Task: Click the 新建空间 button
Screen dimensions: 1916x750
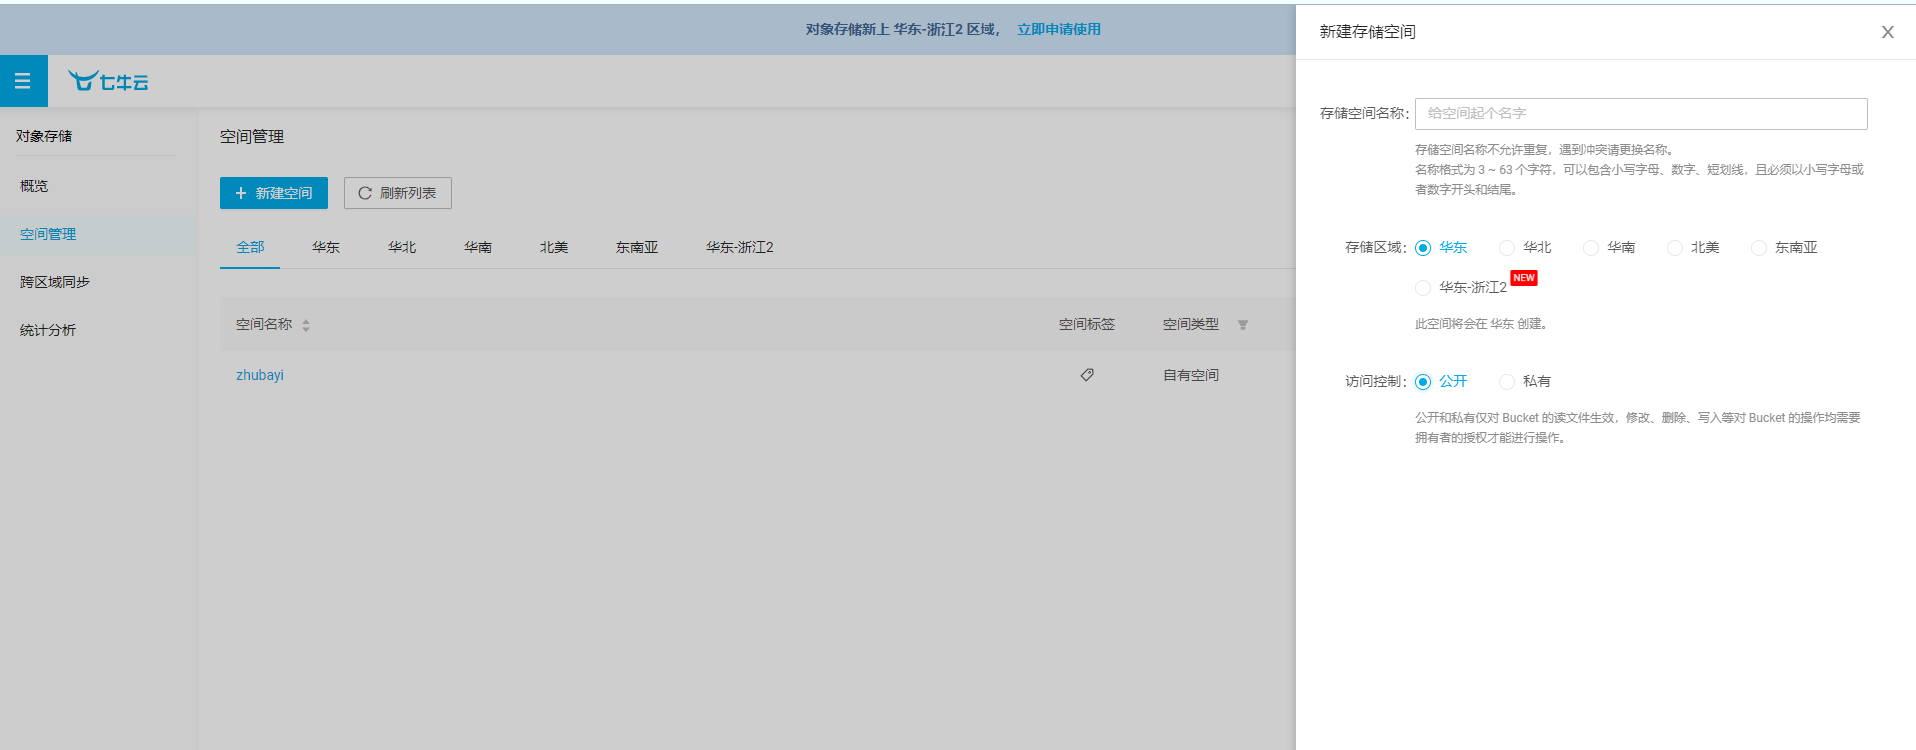Action: (274, 193)
